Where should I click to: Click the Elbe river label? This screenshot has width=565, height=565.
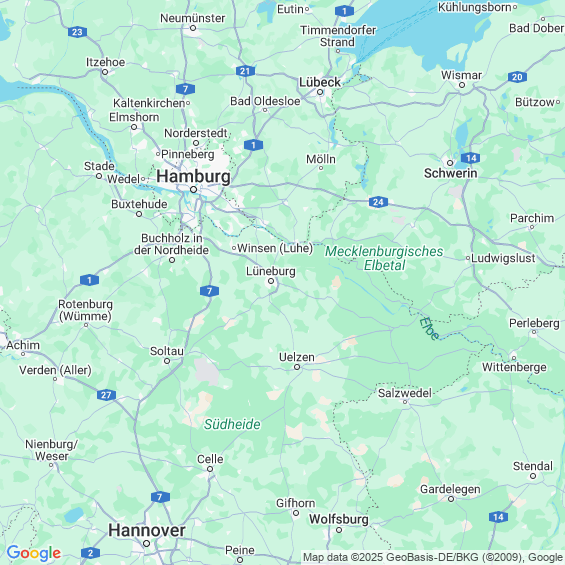coord(430,328)
